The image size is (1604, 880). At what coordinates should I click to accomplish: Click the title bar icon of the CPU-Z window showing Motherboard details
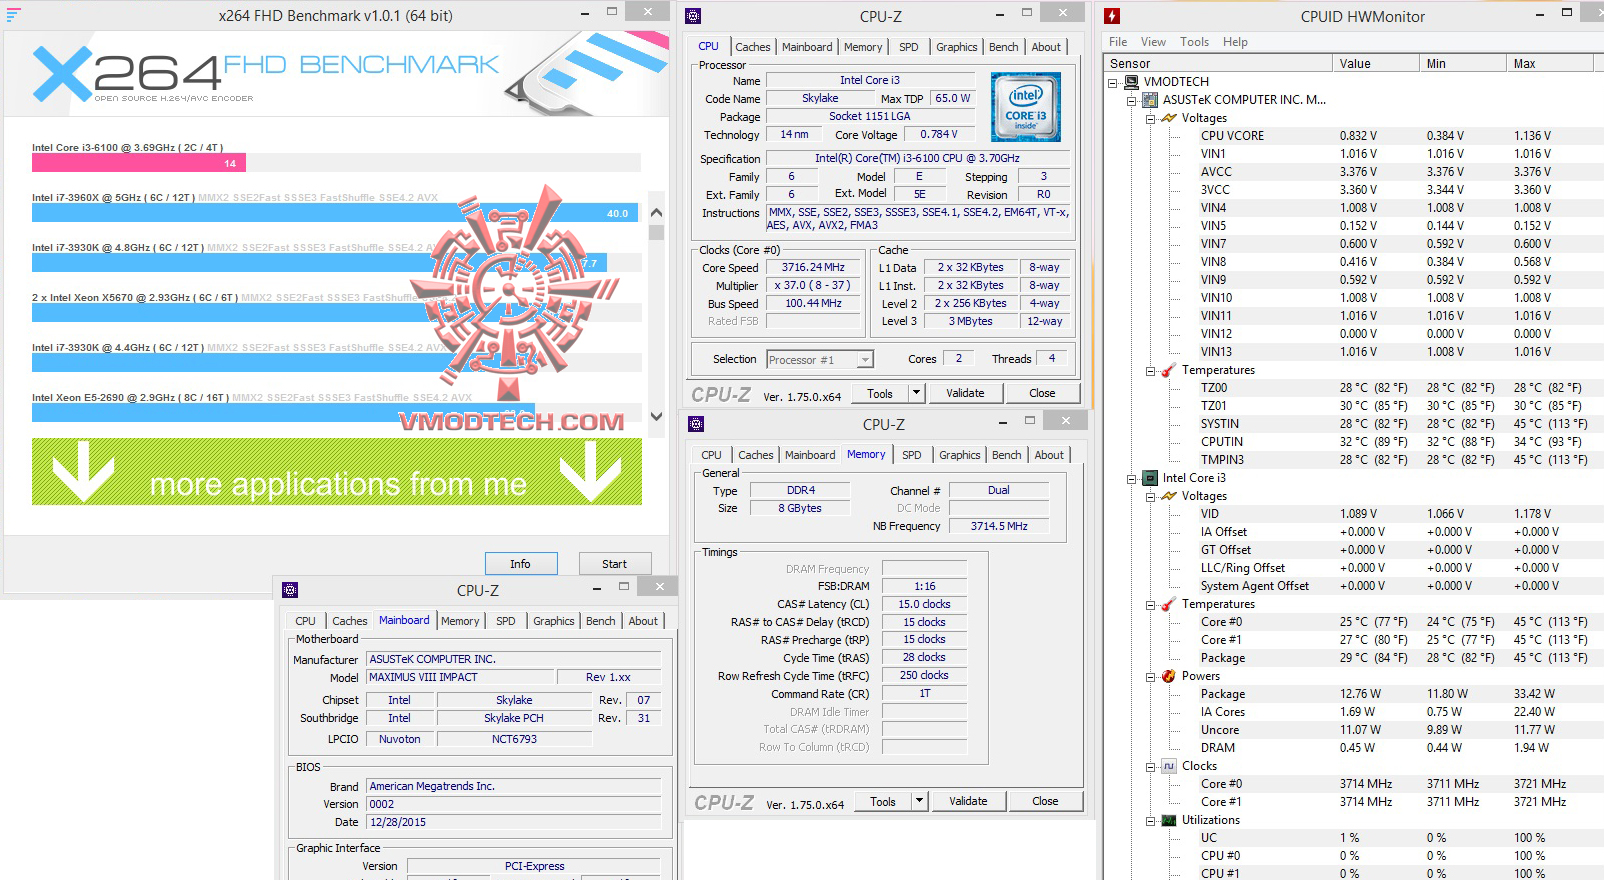coord(290,590)
